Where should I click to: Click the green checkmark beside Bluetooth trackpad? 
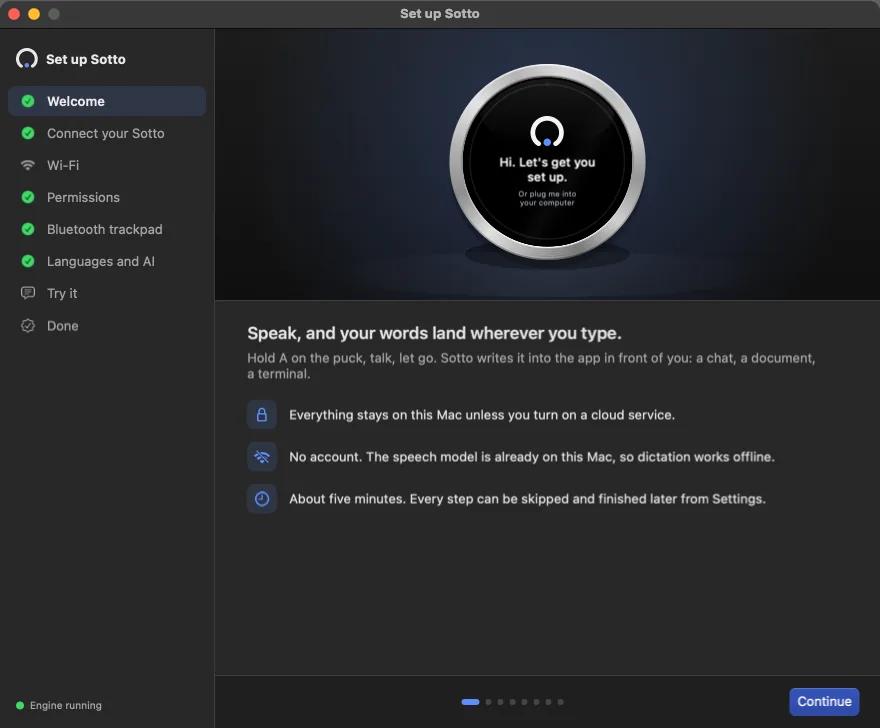click(x=28, y=229)
